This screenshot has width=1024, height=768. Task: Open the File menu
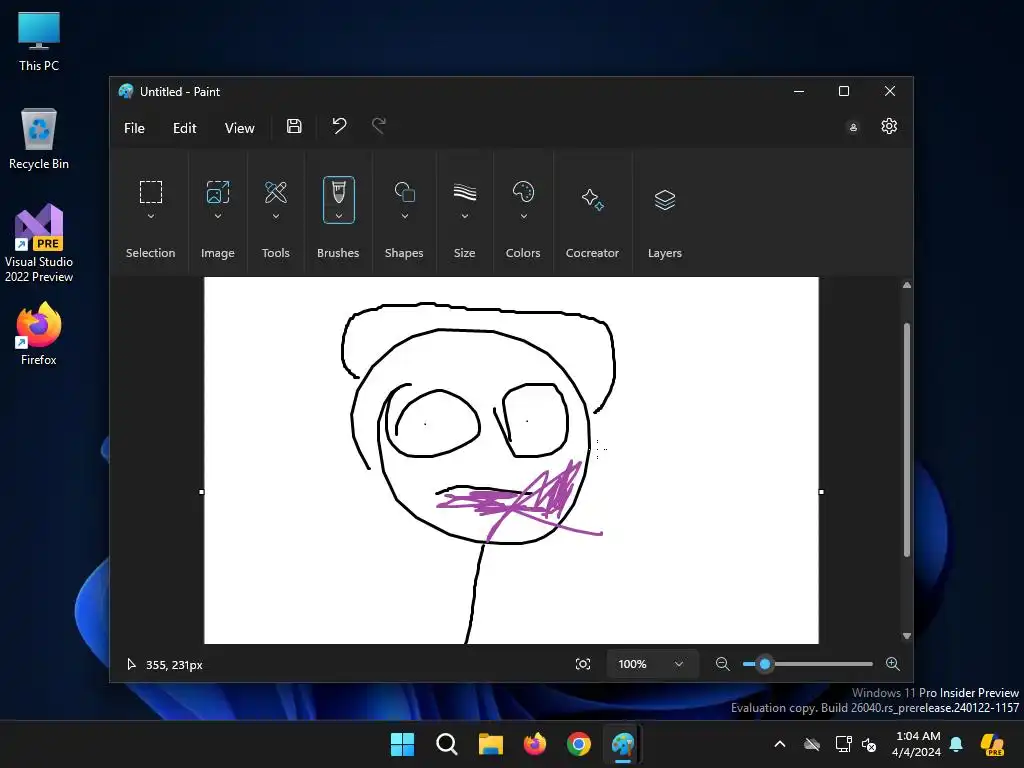pyautogui.click(x=135, y=128)
